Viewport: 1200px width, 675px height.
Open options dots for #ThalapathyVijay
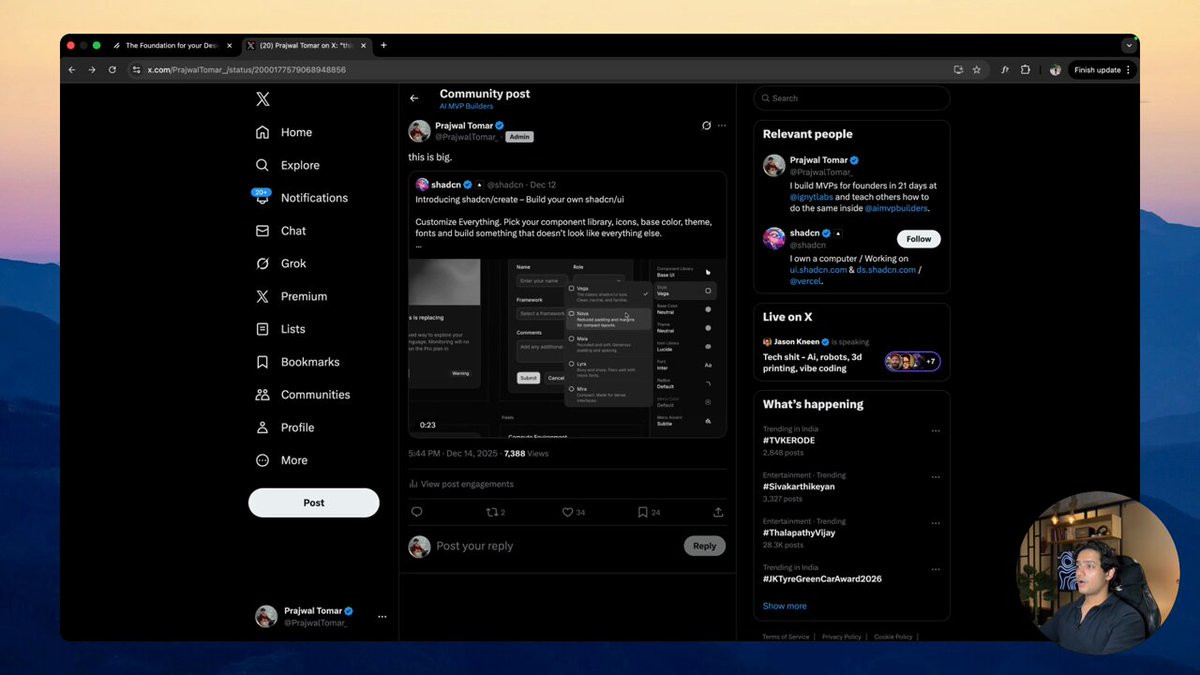point(936,523)
